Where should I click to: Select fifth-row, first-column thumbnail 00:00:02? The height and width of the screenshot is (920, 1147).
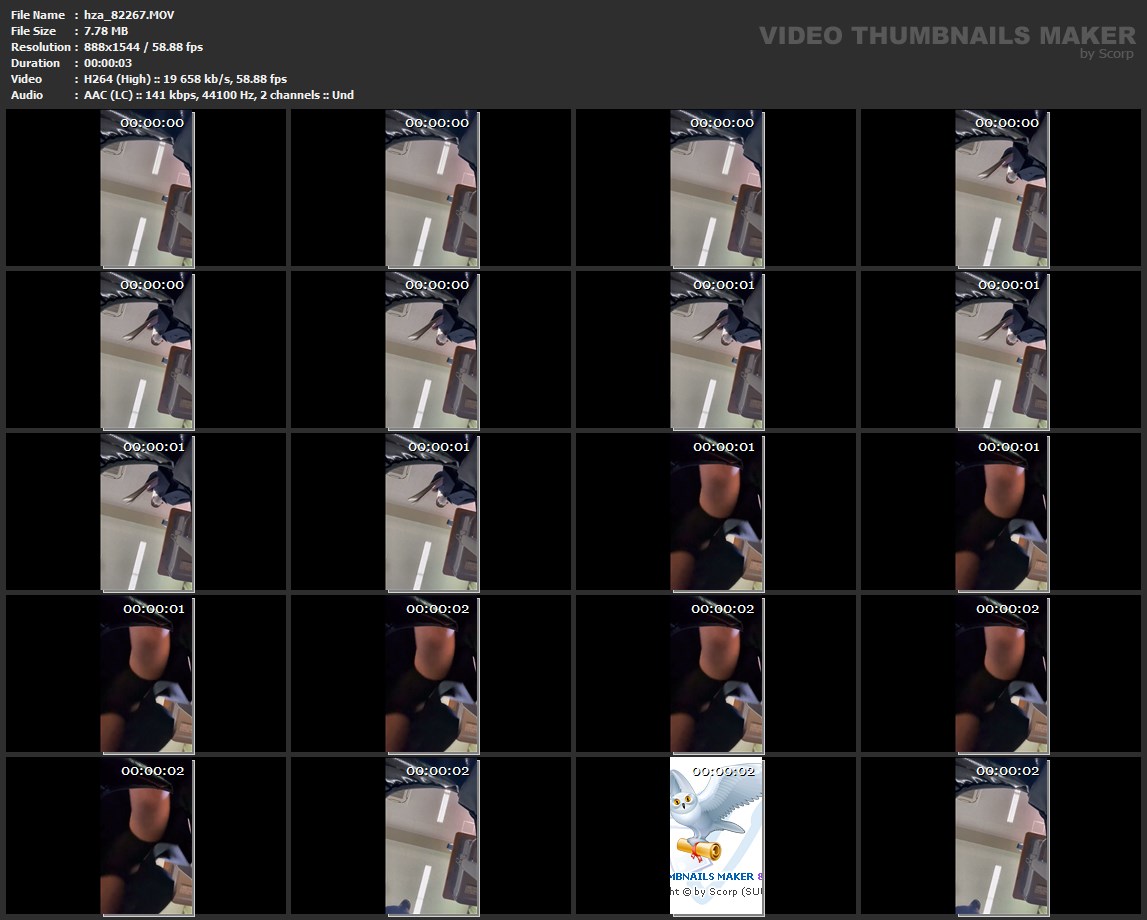(147, 836)
